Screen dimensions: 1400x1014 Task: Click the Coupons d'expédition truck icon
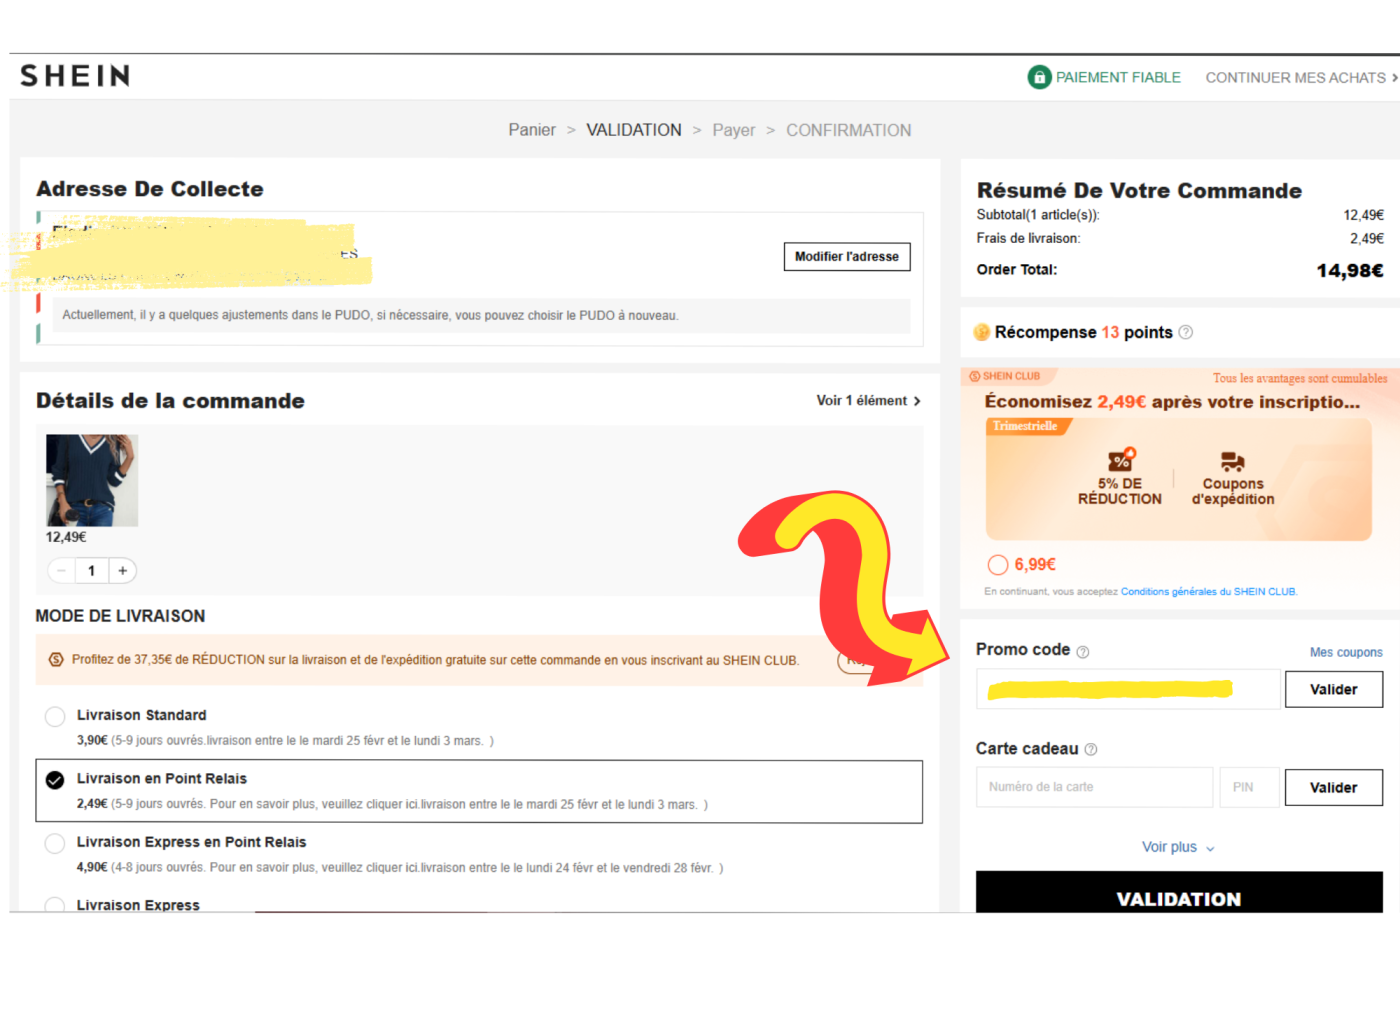(1232, 461)
